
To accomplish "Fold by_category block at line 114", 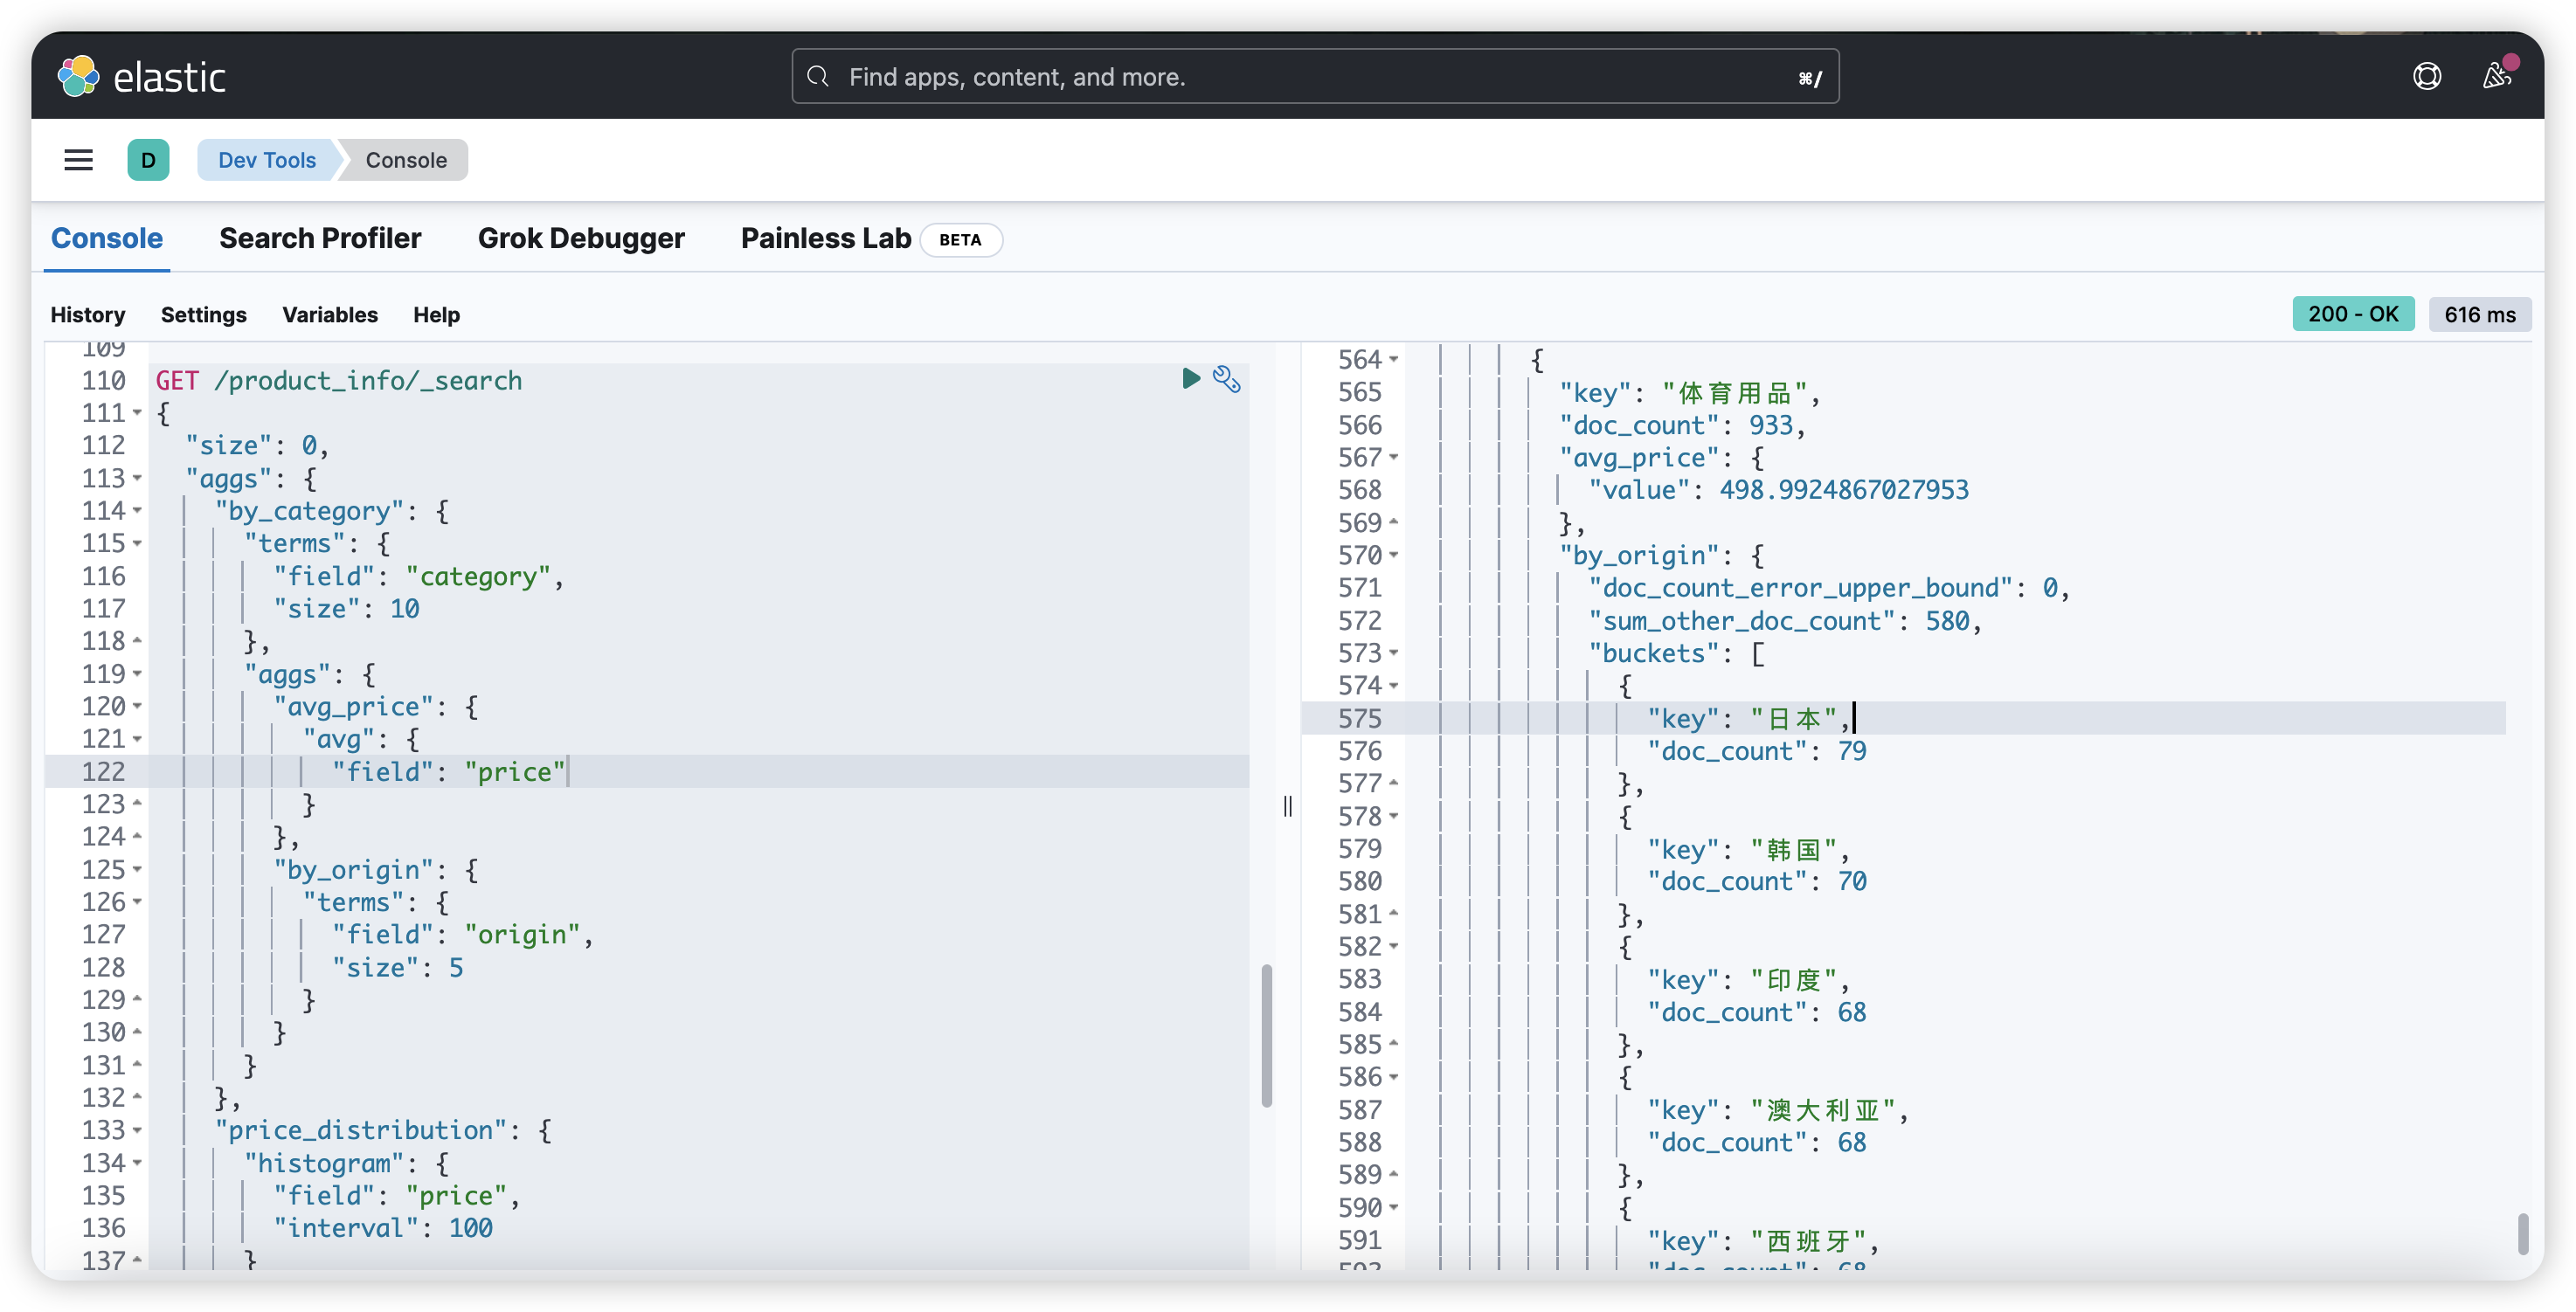I will 137,511.
